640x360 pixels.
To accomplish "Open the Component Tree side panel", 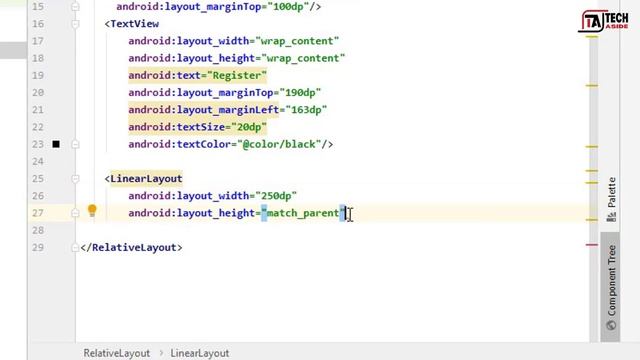I will [x=611, y=287].
